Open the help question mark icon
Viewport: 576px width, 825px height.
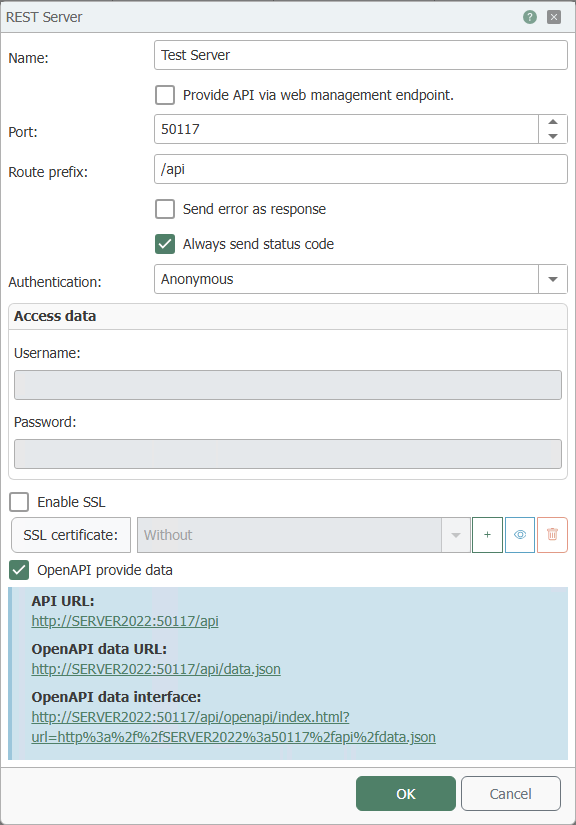(530, 17)
